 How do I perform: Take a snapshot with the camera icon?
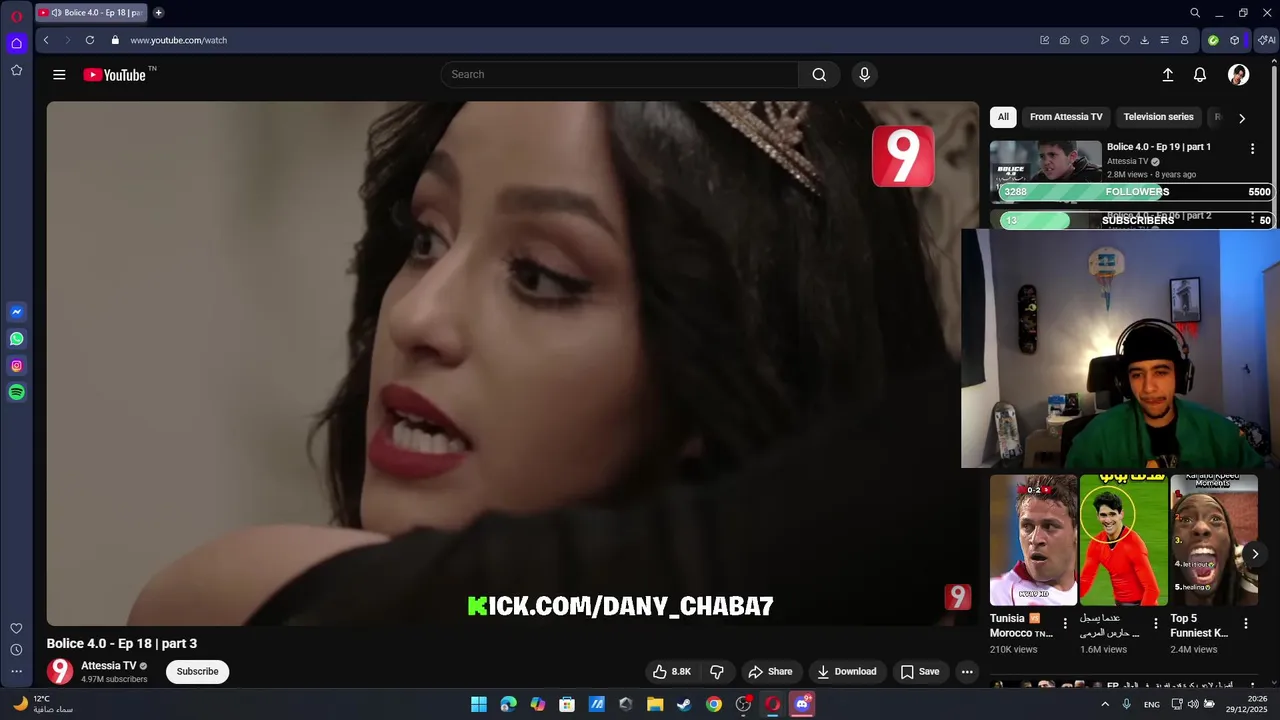pos(1065,40)
